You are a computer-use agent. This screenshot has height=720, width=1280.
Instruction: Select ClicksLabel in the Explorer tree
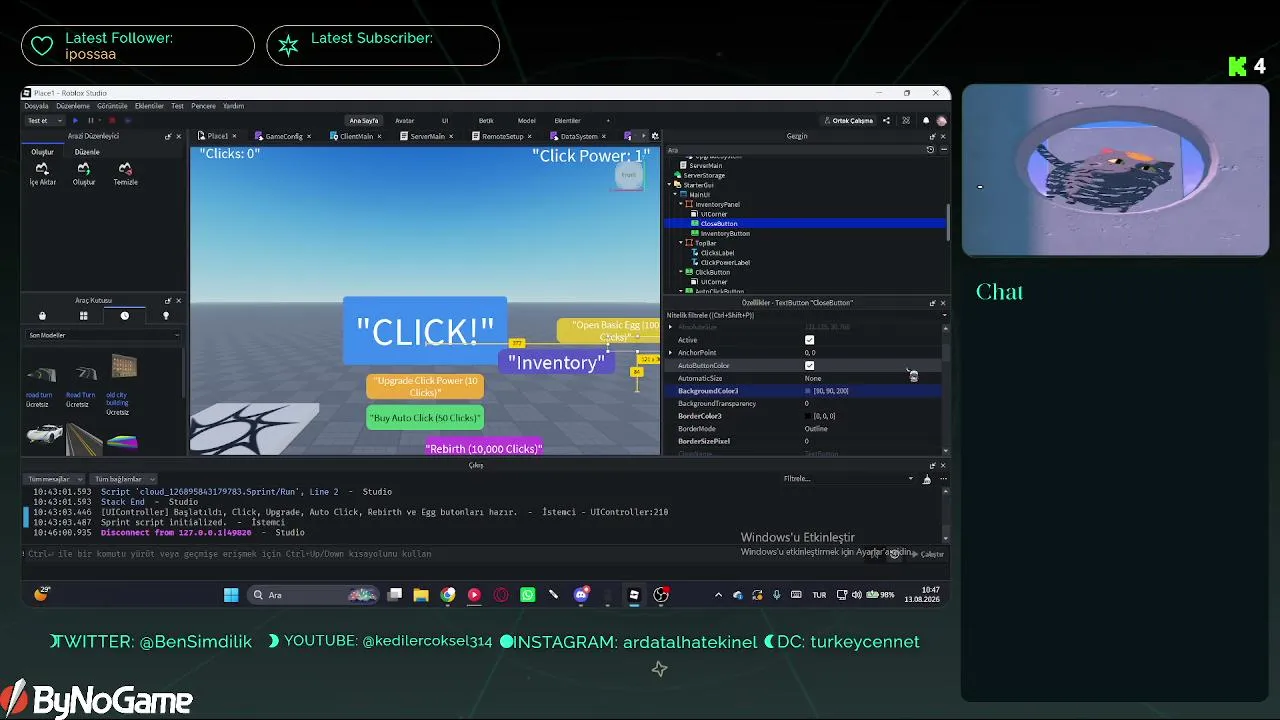click(717, 253)
